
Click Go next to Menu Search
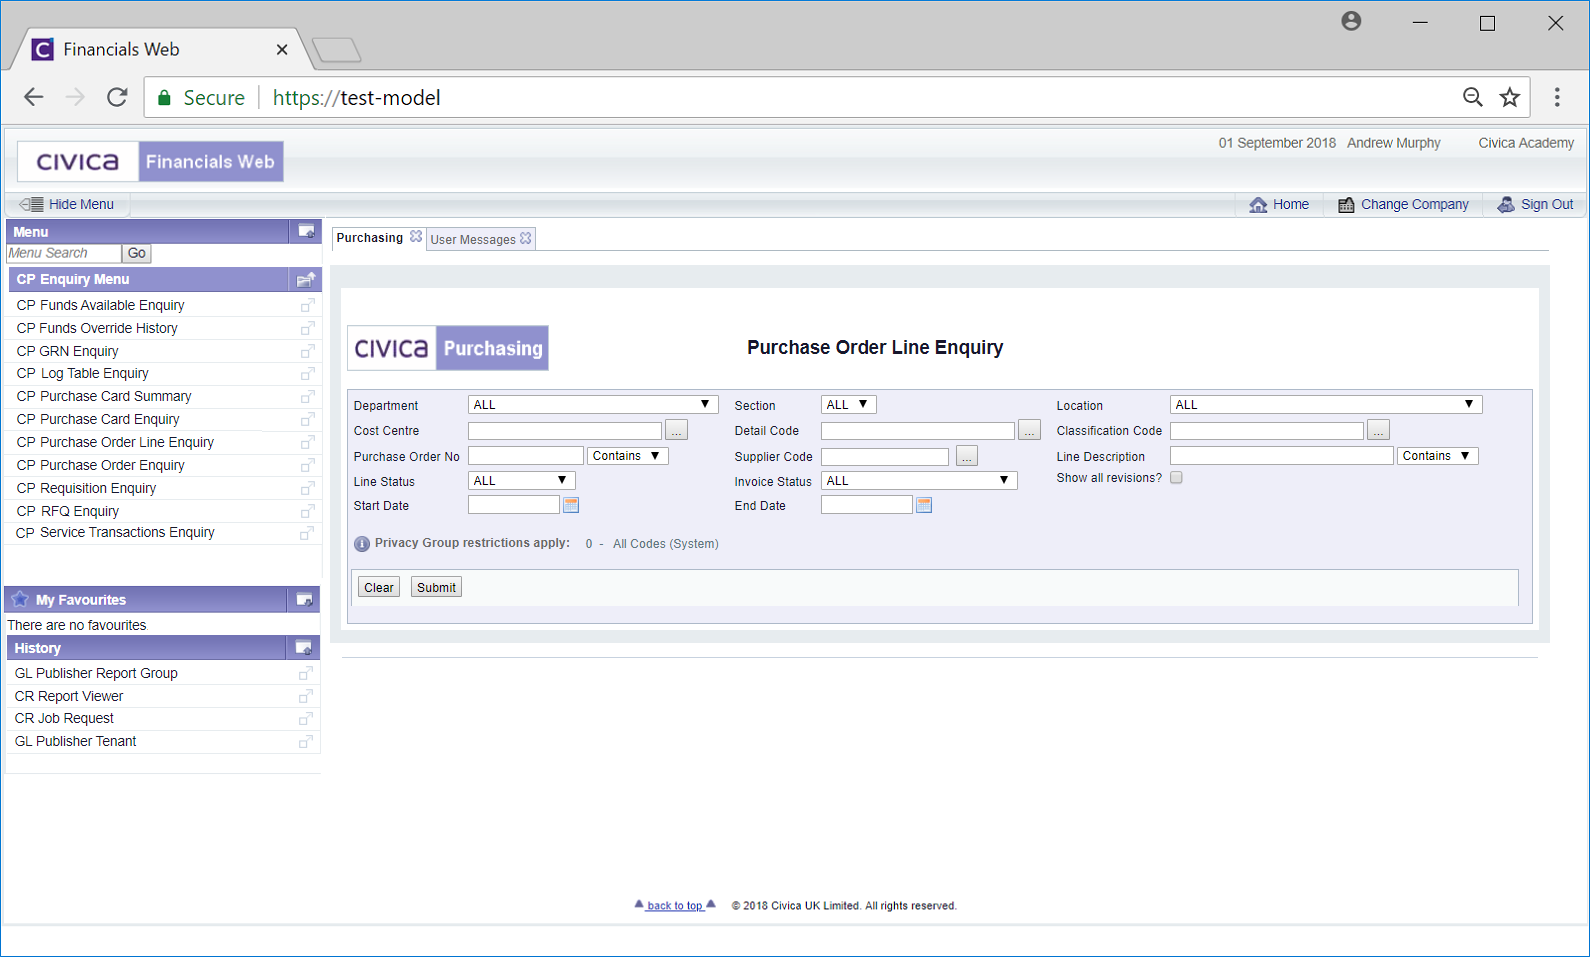click(x=137, y=253)
